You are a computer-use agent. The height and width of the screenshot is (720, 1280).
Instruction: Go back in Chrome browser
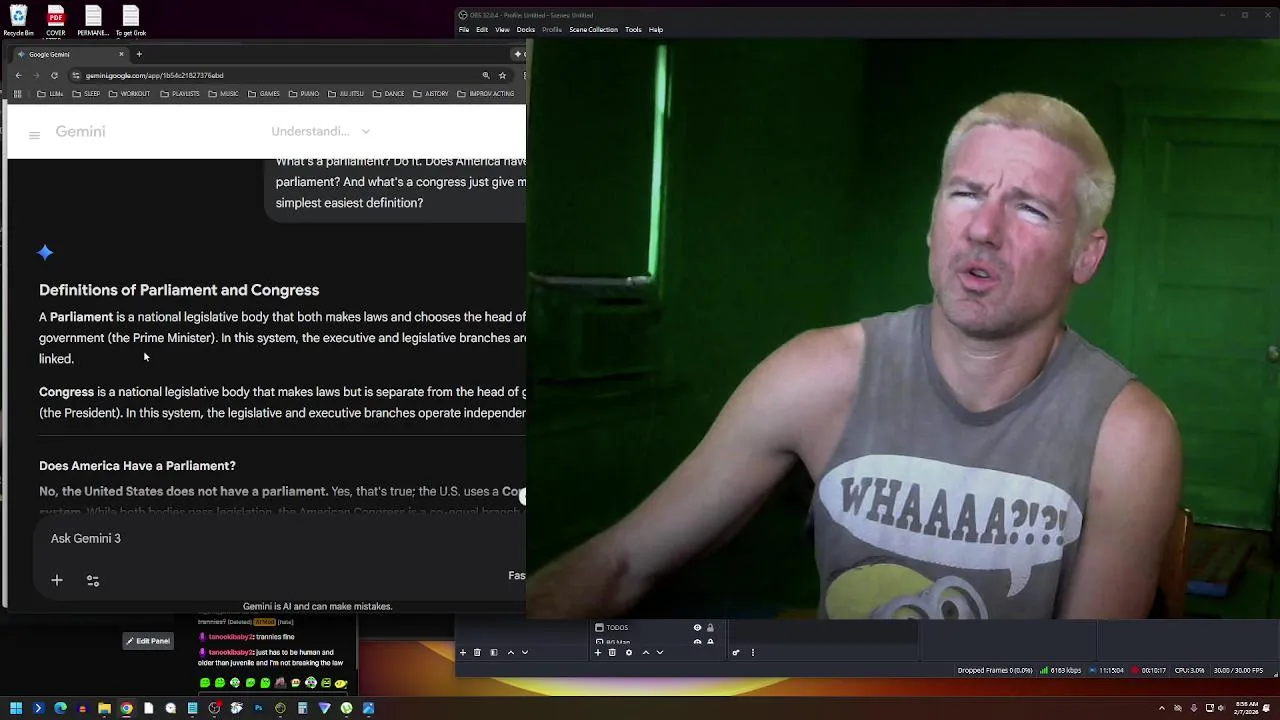[x=18, y=75]
